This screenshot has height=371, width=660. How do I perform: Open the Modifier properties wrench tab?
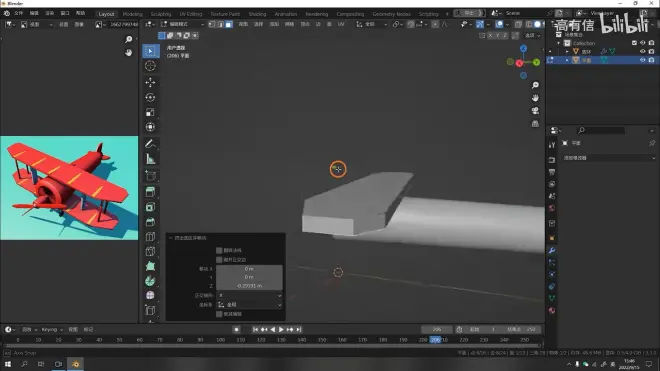(552, 251)
